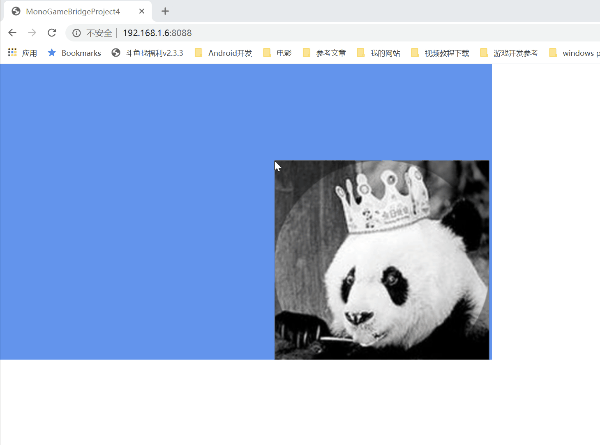
Task: Click the Forward navigation arrow
Action: tap(32, 32)
